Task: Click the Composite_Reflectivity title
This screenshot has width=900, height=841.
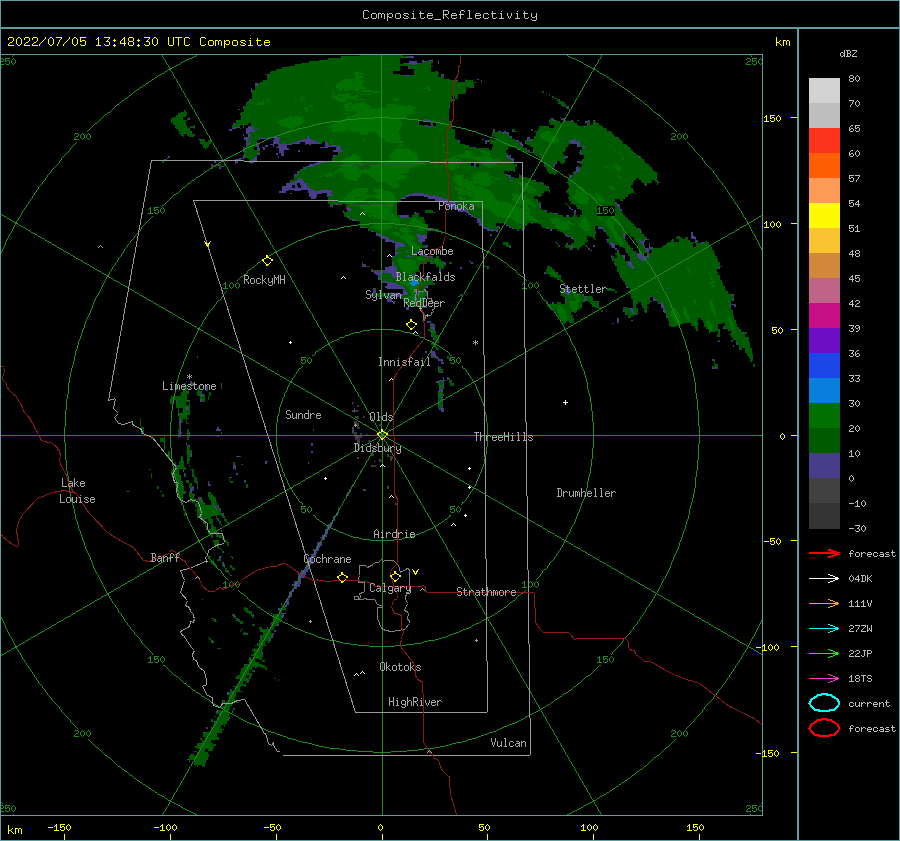Action: (450, 15)
